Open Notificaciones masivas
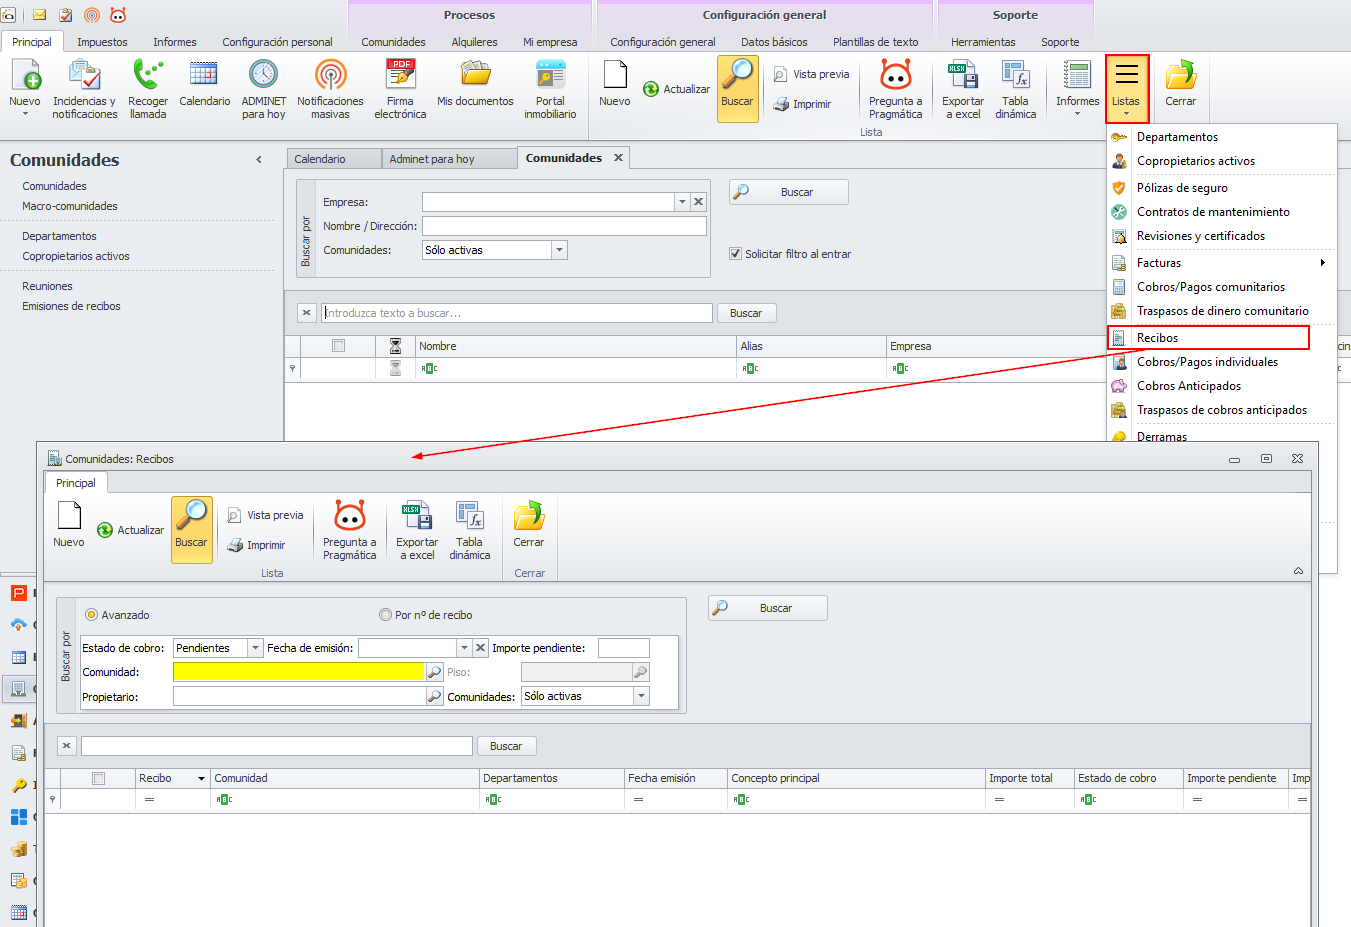This screenshot has width=1351, height=927. [x=330, y=89]
